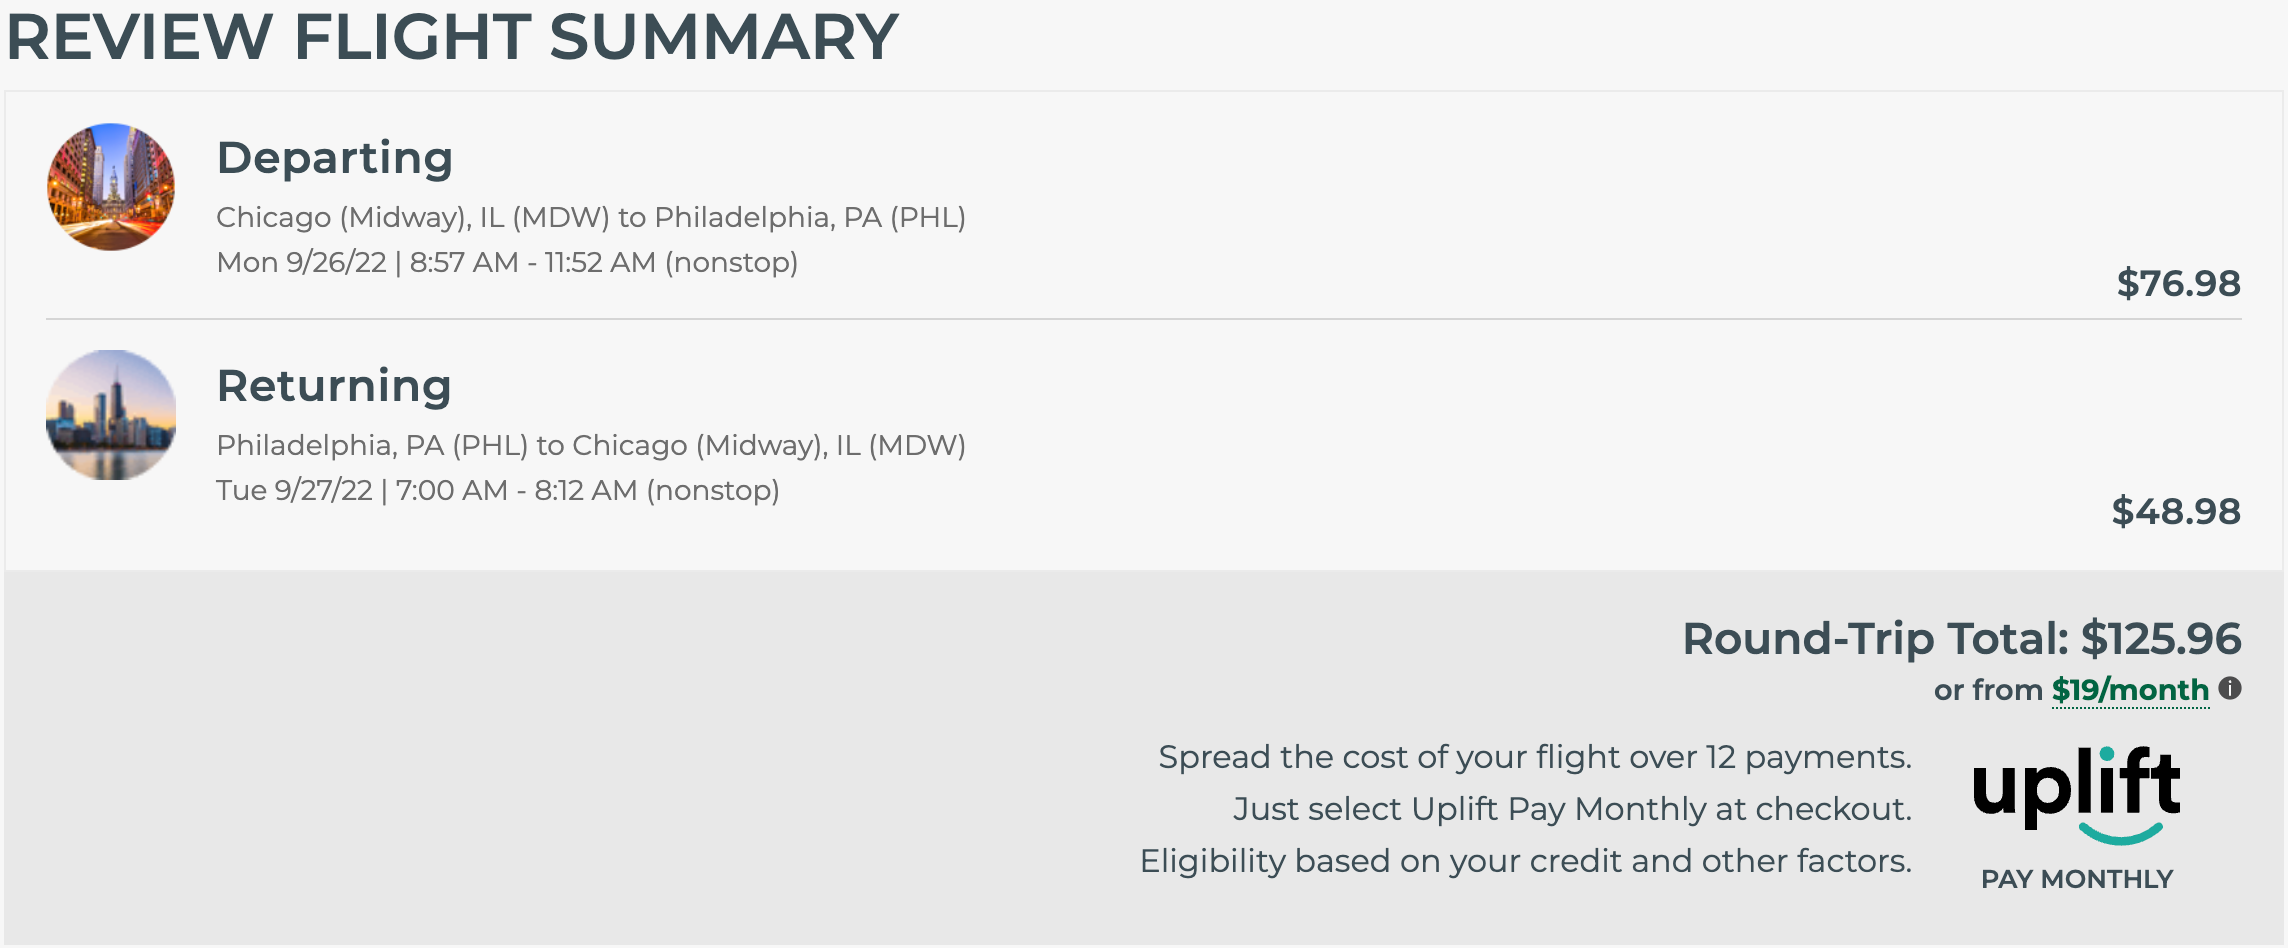Click 'Just select Uplift Pay Monthly' text
This screenshot has height=948, width=2288.
pos(1572,809)
